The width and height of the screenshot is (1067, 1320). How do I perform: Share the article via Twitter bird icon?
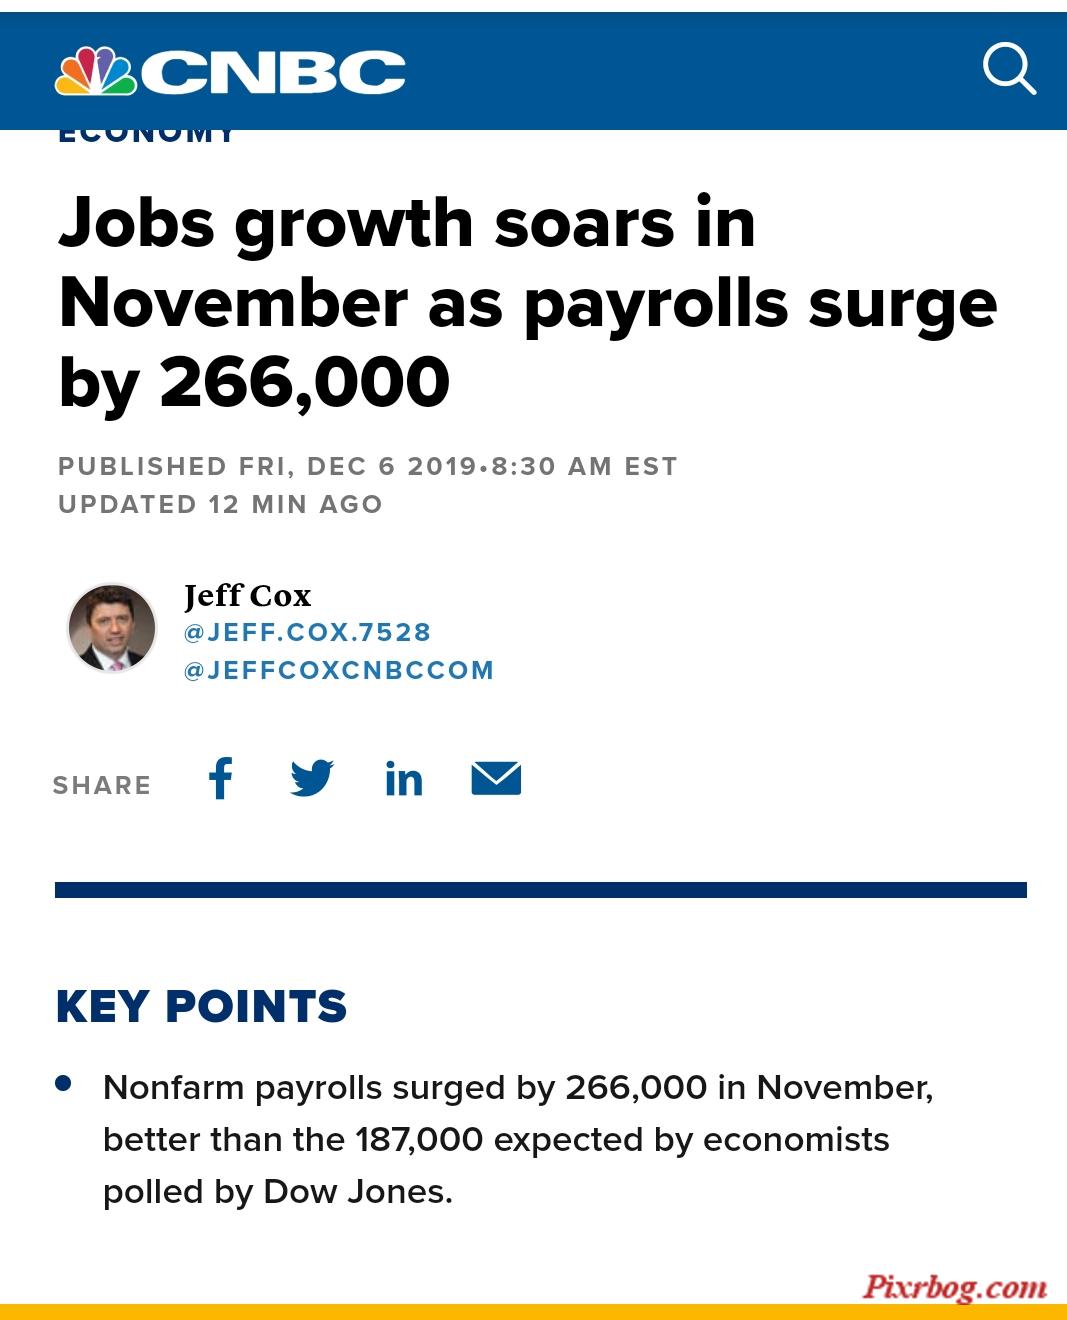[312, 778]
